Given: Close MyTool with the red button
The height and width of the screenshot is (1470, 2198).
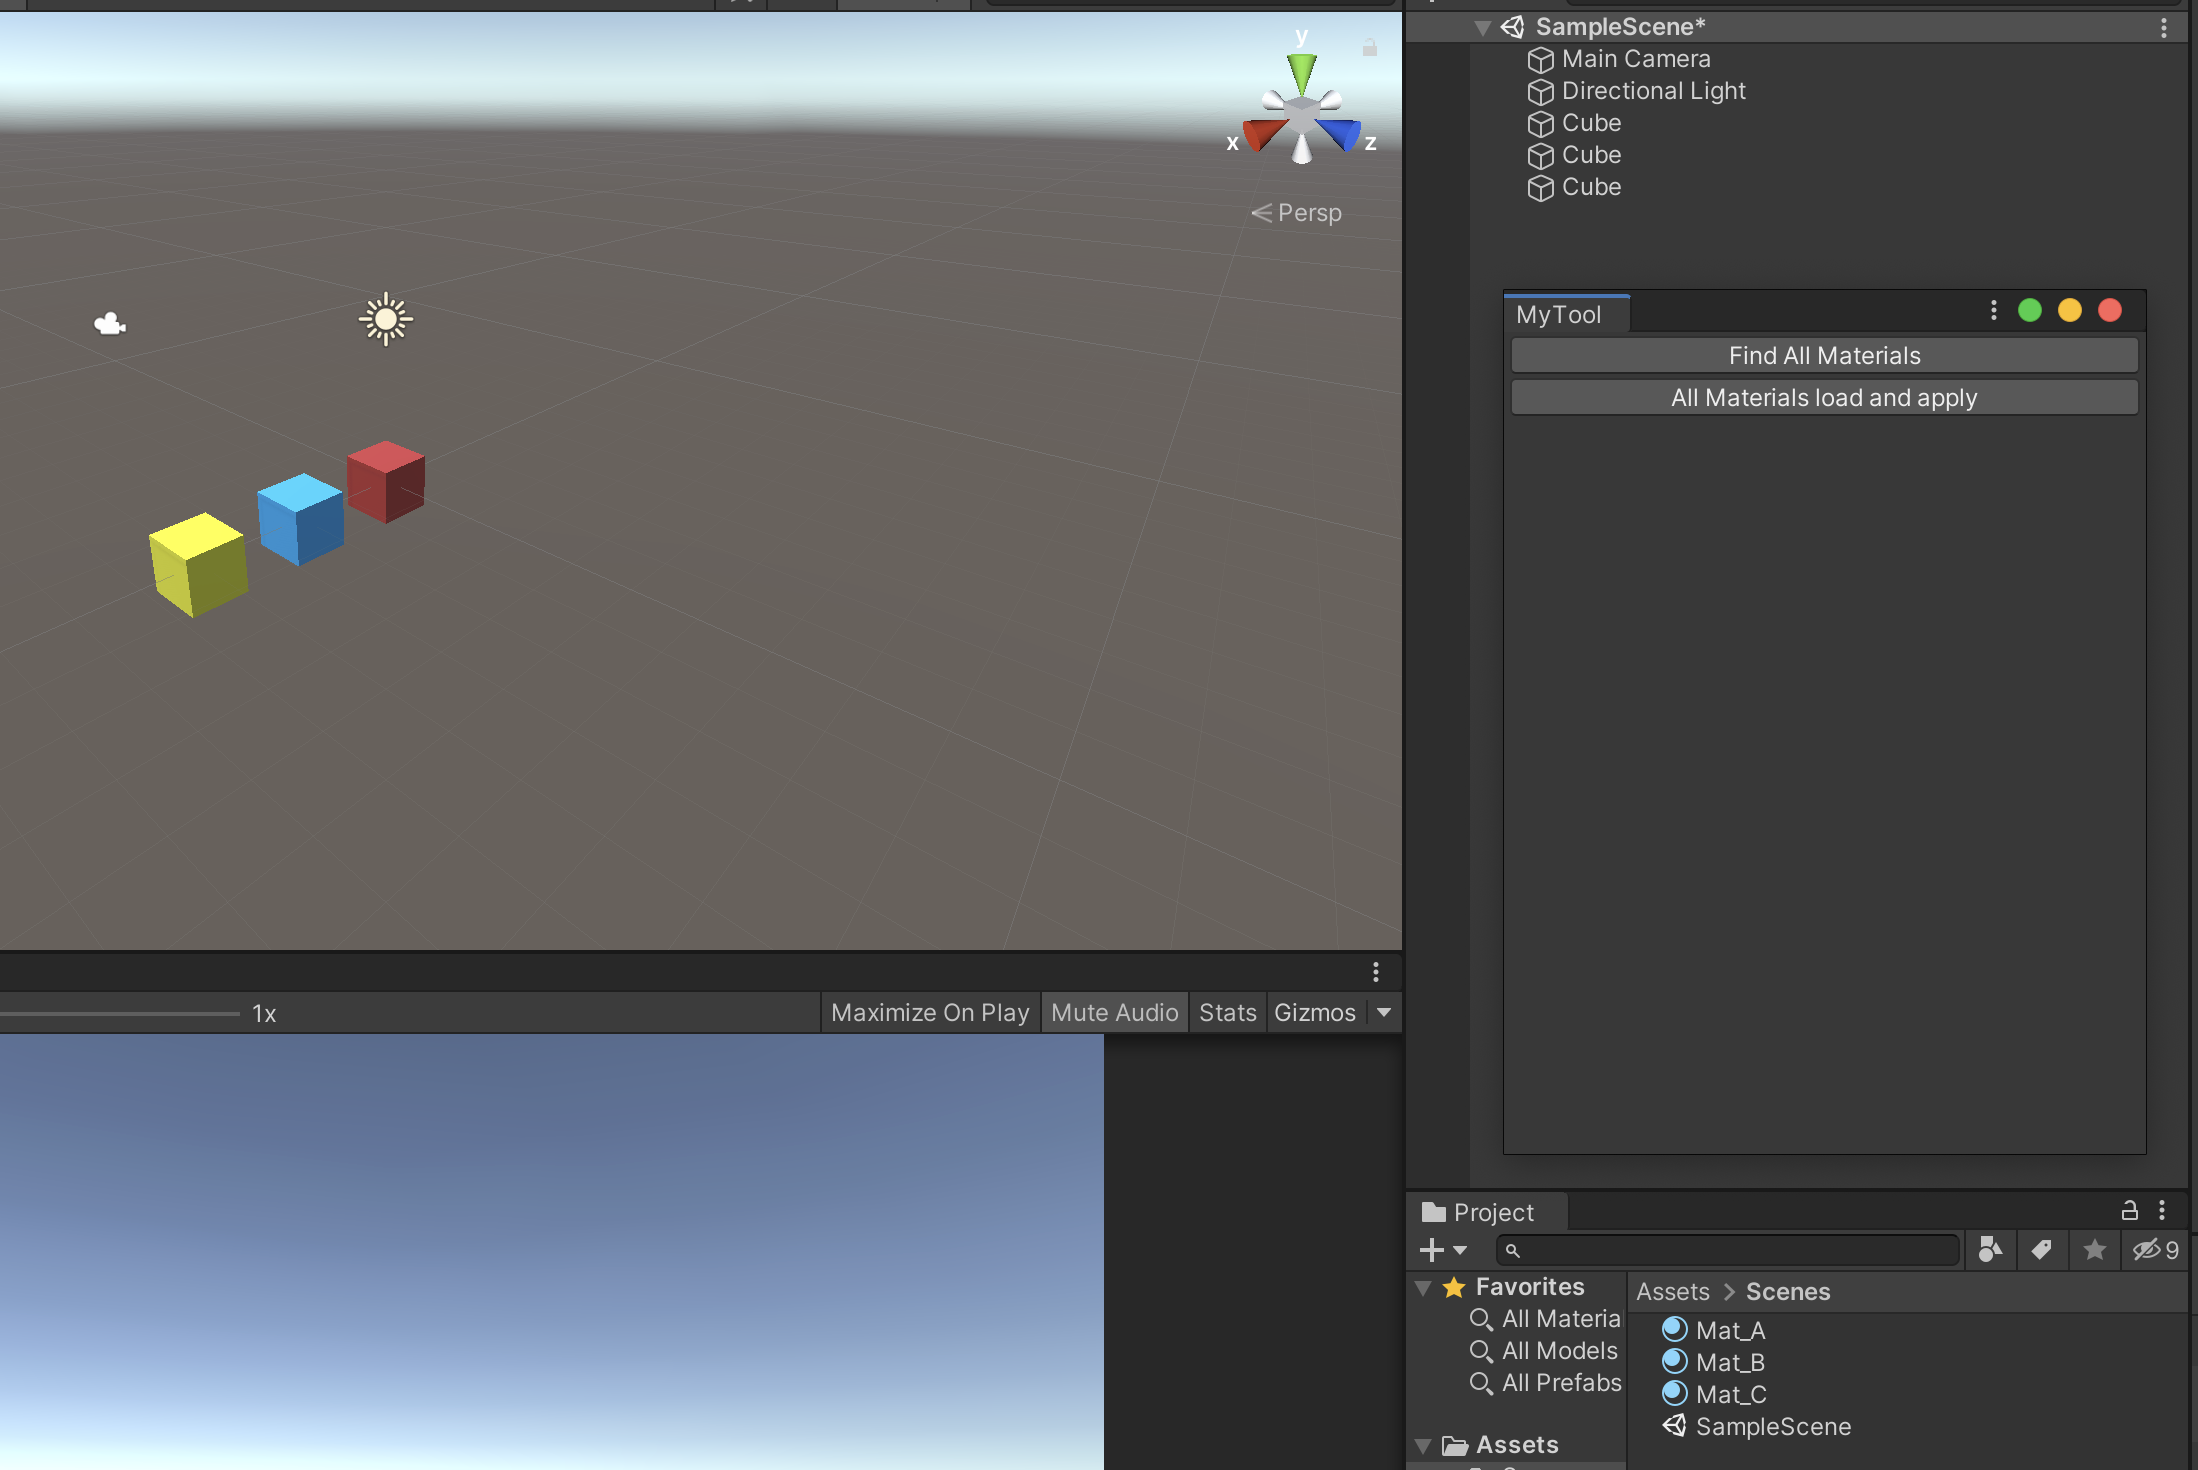Looking at the screenshot, I should coord(2110,311).
